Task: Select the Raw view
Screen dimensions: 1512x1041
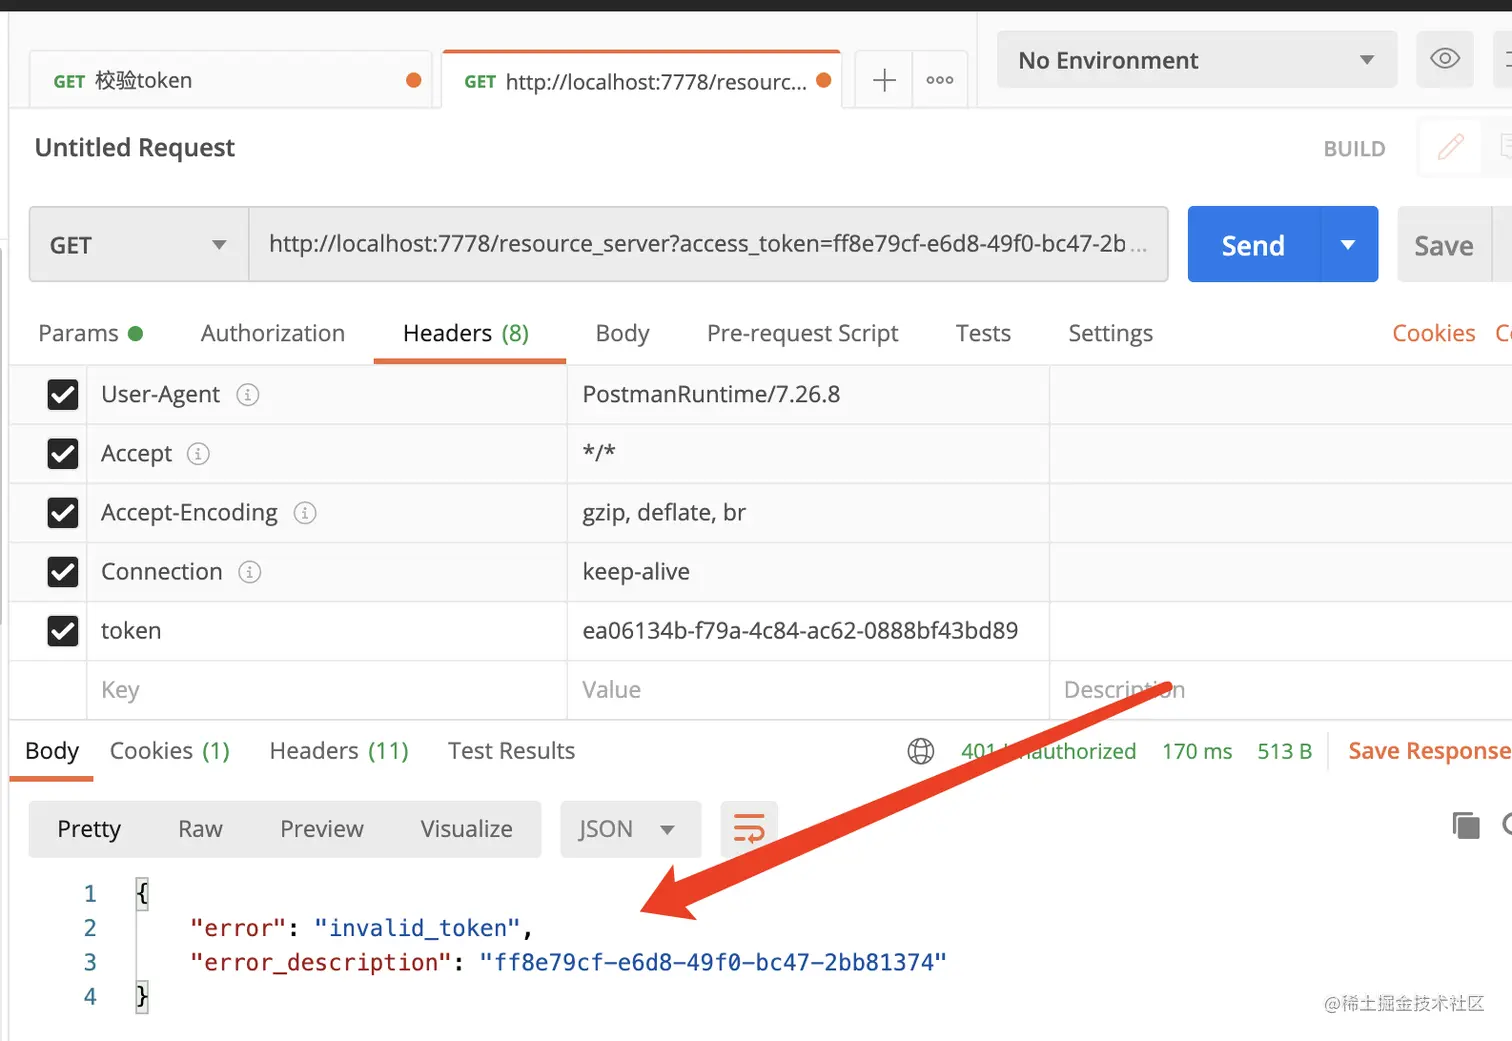Action: (x=200, y=829)
